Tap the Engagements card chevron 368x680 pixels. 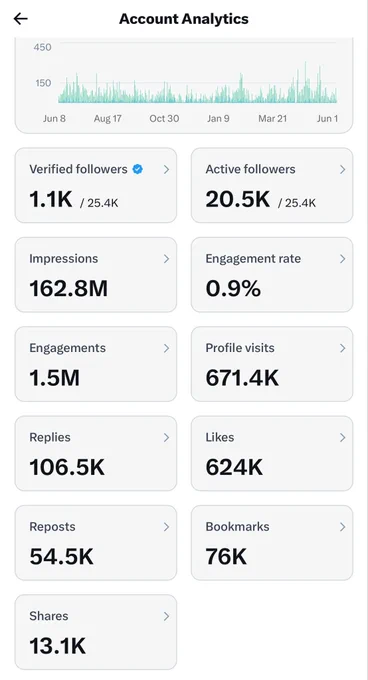(166, 348)
